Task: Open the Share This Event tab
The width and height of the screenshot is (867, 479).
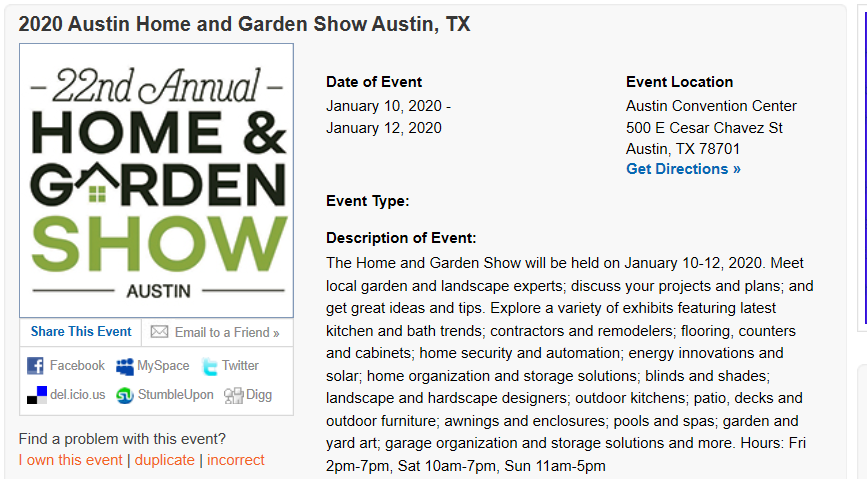Action: click(81, 332)
